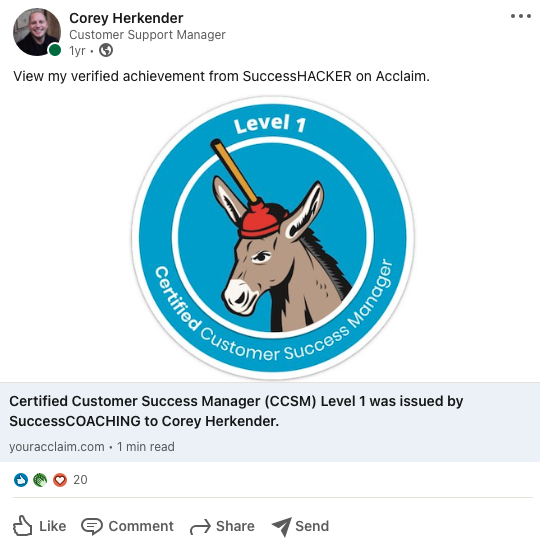Like the post with the thumbs-up button
The image size is (540, 554).
39,526
